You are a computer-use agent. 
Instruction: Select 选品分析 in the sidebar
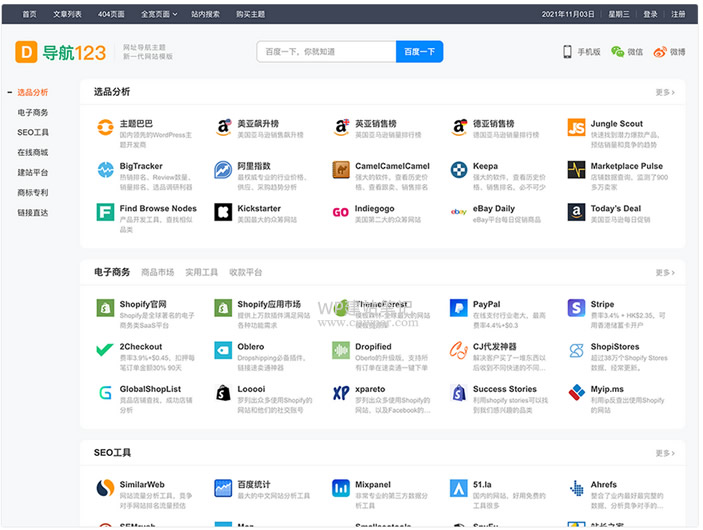point(33,92)
